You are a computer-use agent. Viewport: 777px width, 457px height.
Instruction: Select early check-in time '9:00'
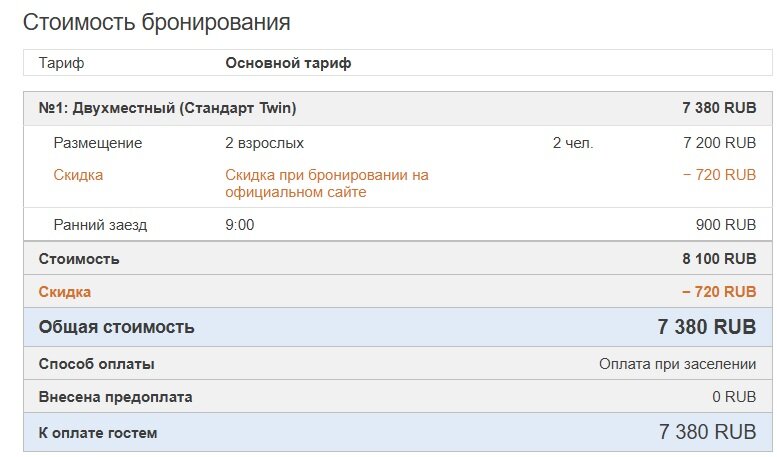pos(239,225)
